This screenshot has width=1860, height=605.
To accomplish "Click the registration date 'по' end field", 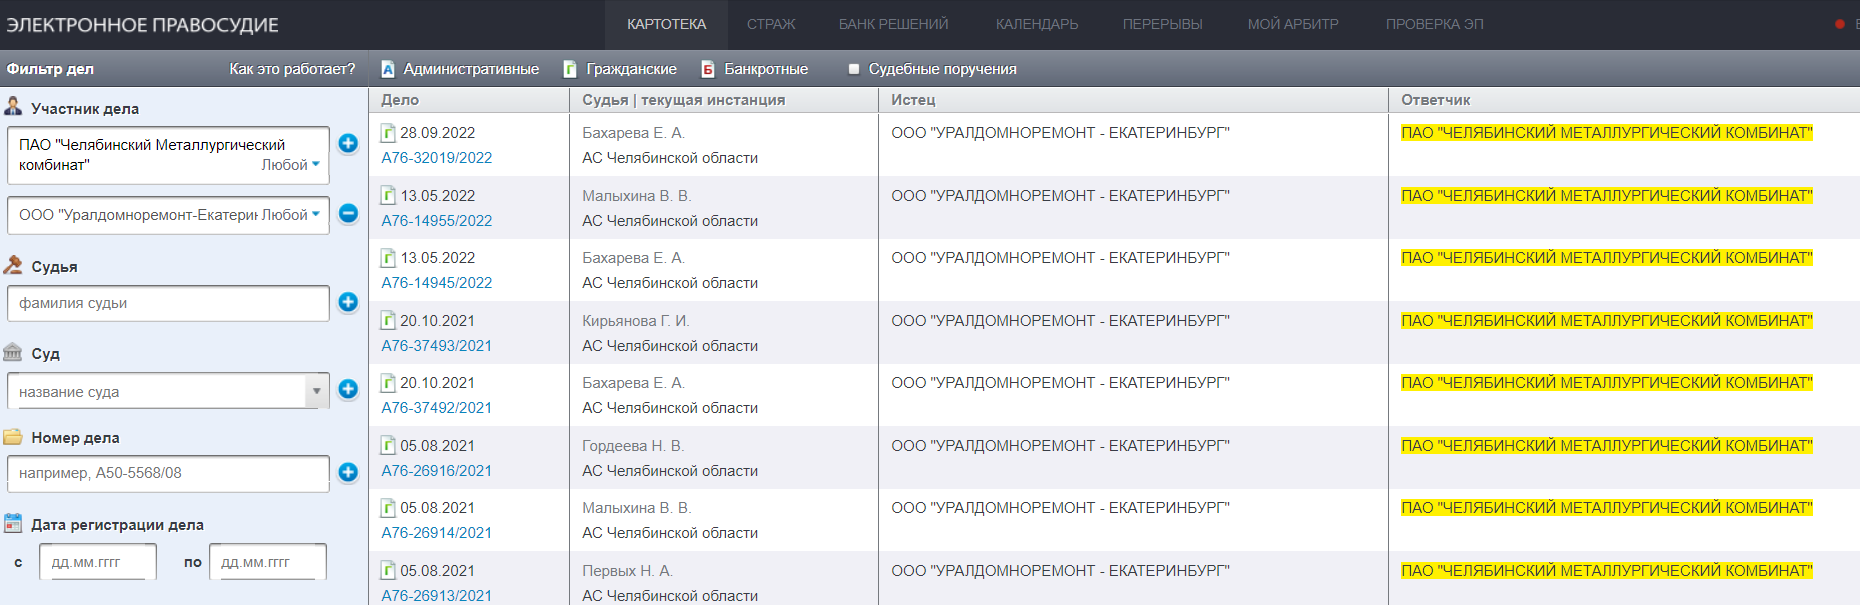I will point(268,562).
